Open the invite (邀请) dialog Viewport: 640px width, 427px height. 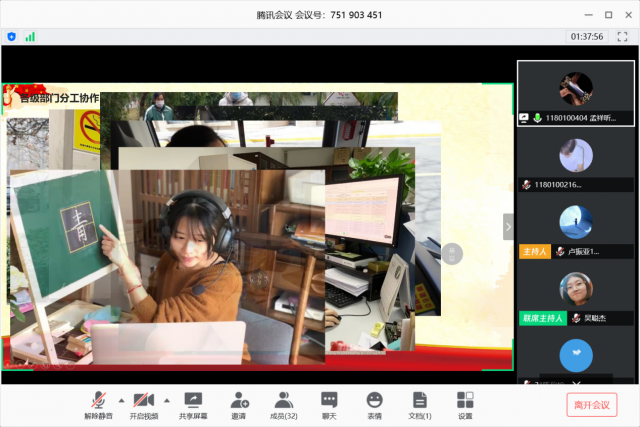point(239,403)
